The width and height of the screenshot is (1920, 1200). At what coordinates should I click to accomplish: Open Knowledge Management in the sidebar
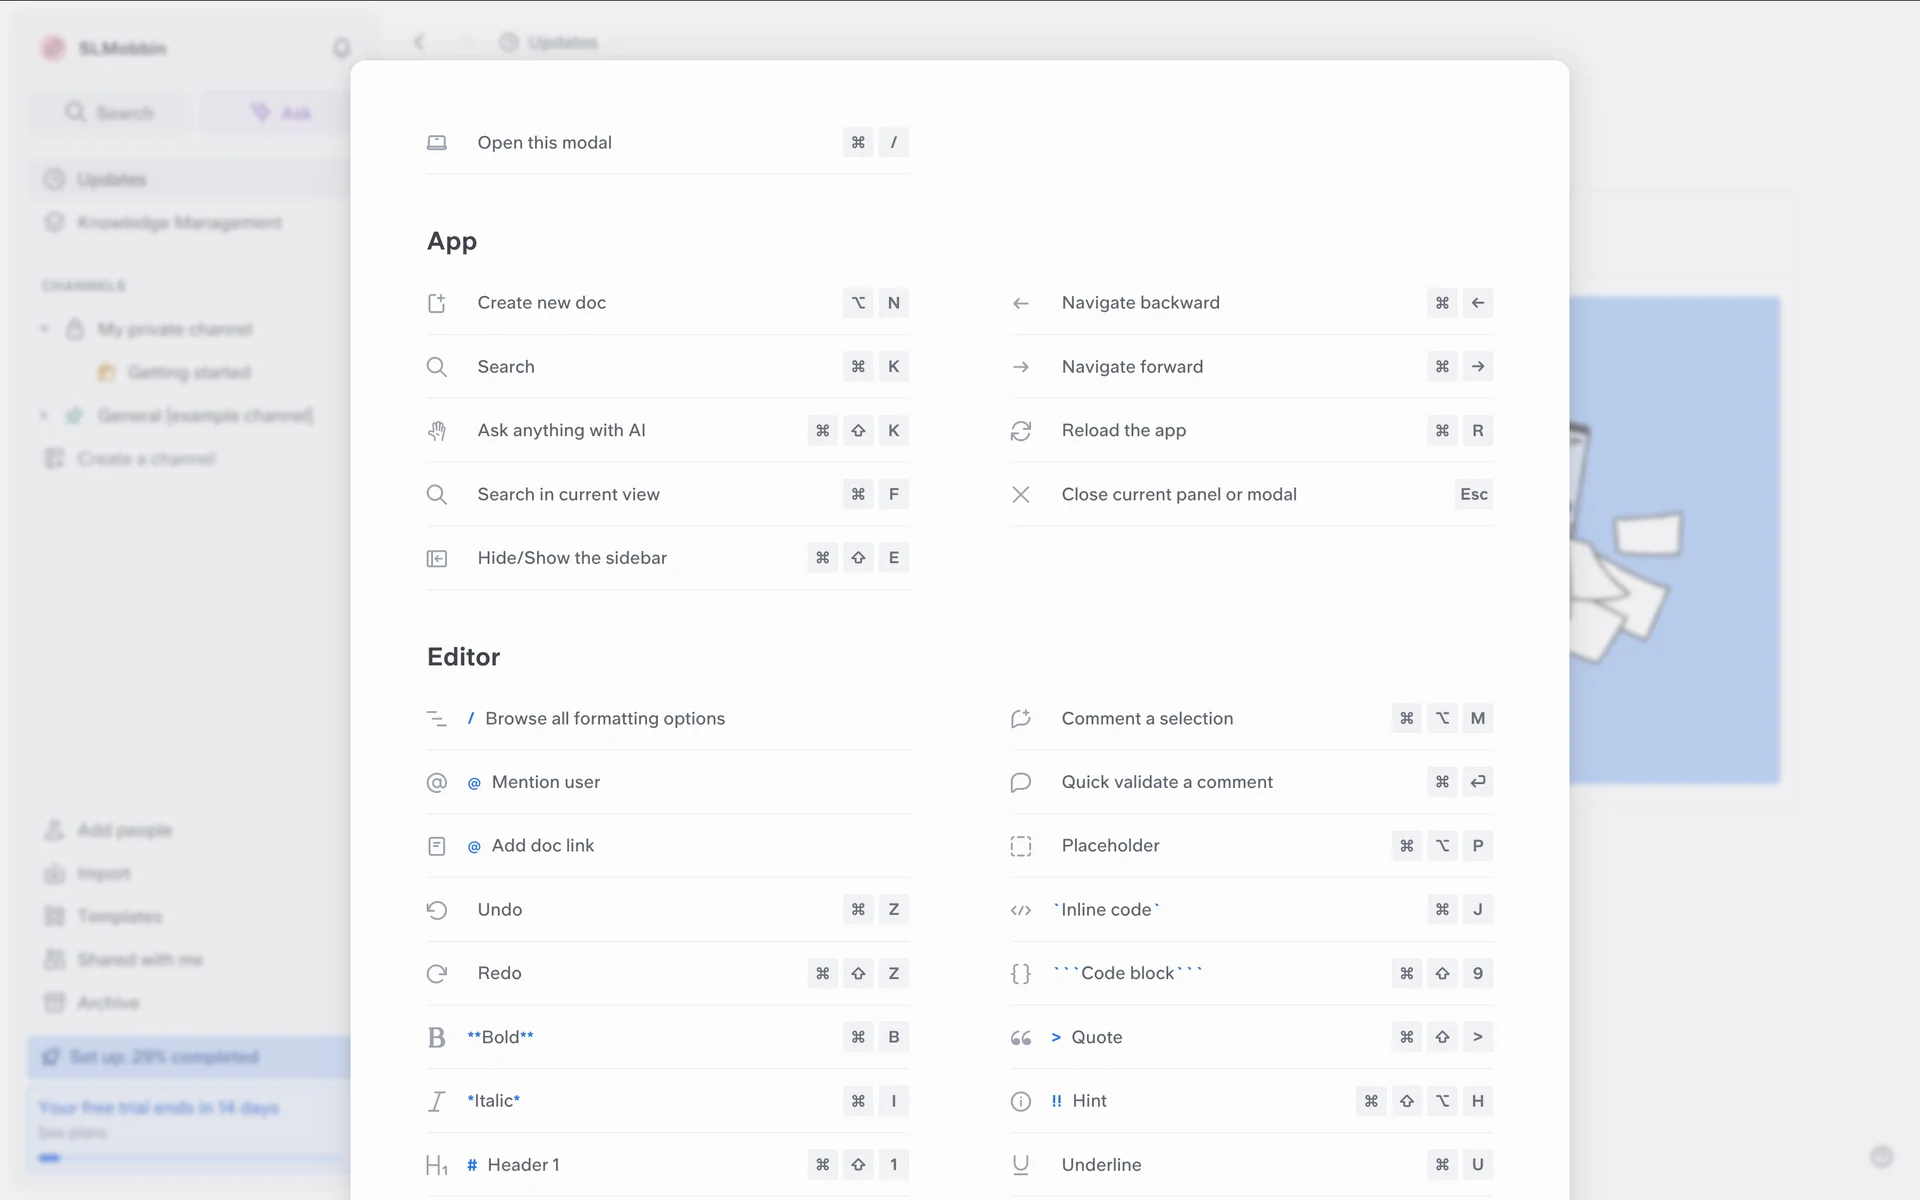pos(179,222)
